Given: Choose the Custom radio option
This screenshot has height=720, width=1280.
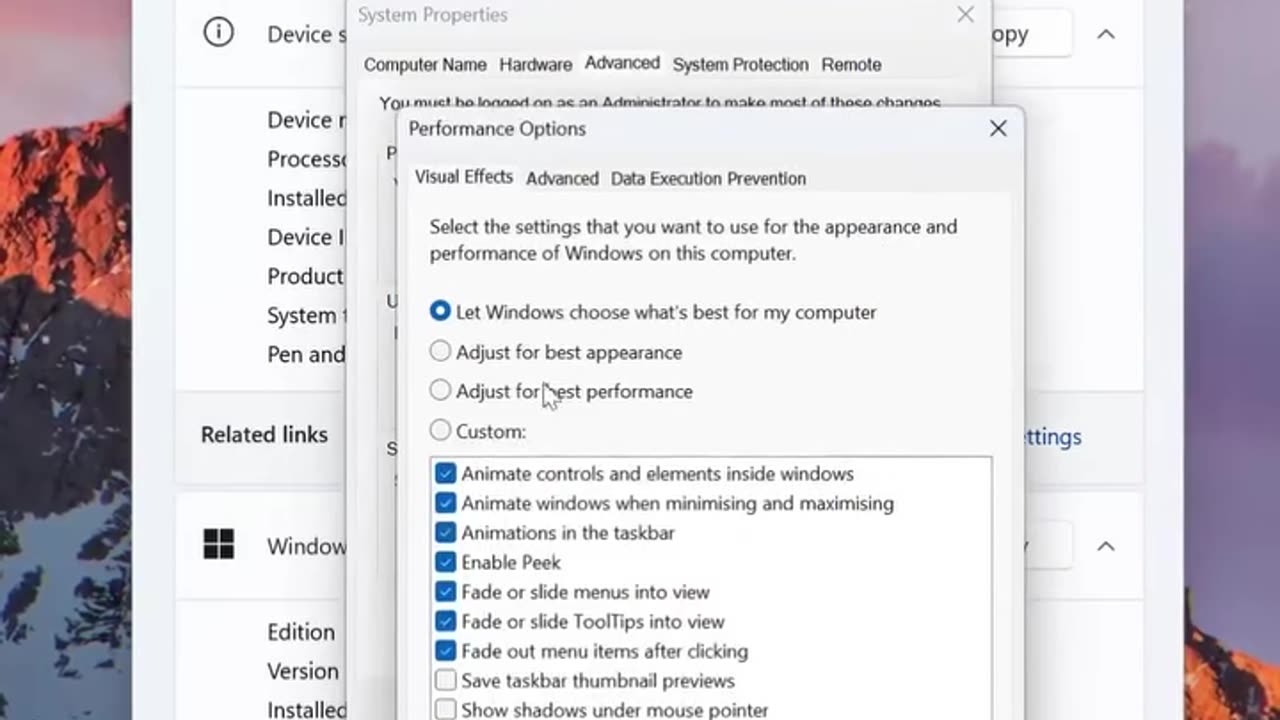Looking at the screenshot, I should pyautogui.click(x=440, y=431).
